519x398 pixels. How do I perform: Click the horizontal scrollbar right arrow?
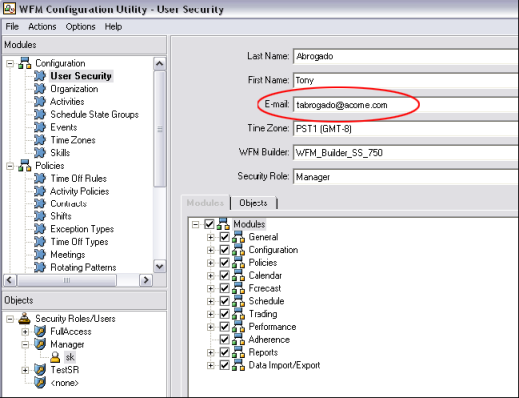[146, 280]
